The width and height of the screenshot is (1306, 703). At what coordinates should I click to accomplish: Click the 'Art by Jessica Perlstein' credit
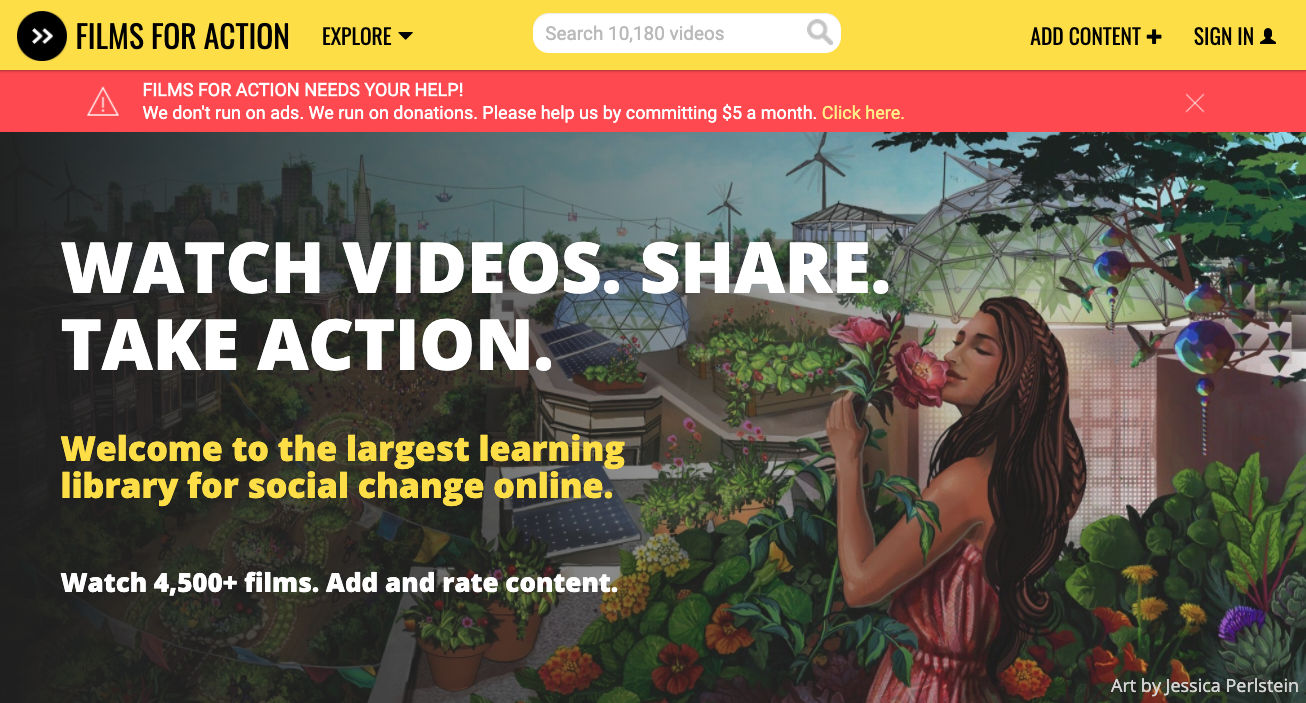coord(1204,686)
